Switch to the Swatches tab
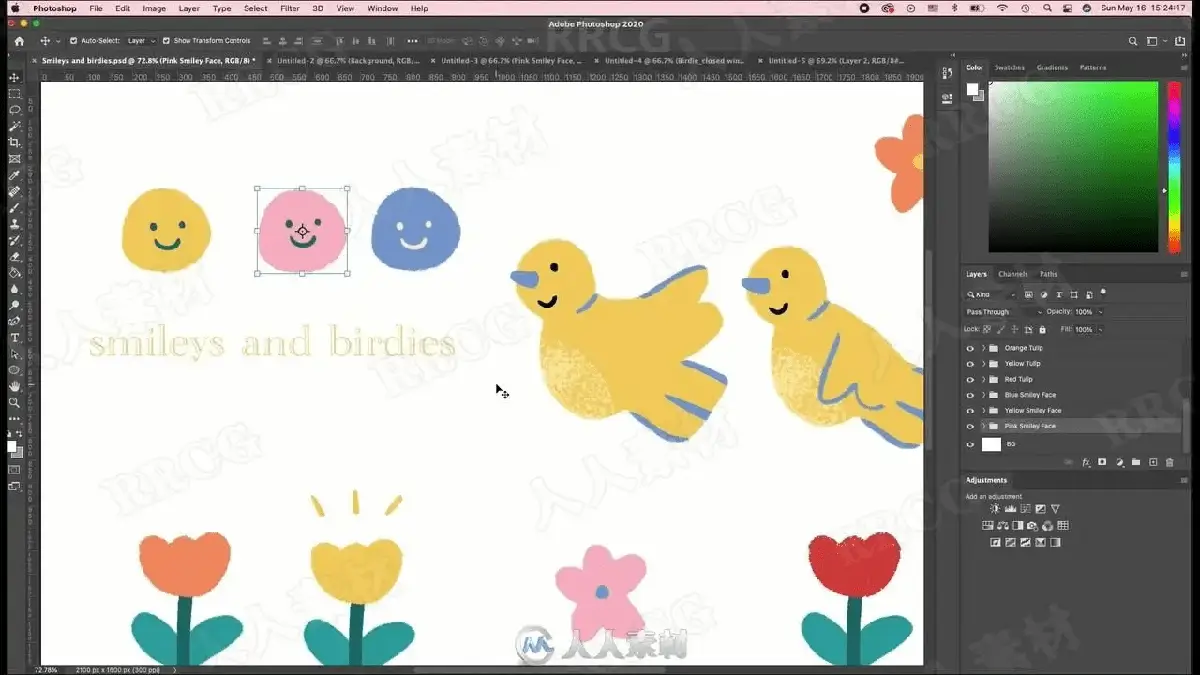The width and height of the screenshot is (1200, 675). (x=1008, y=68)
